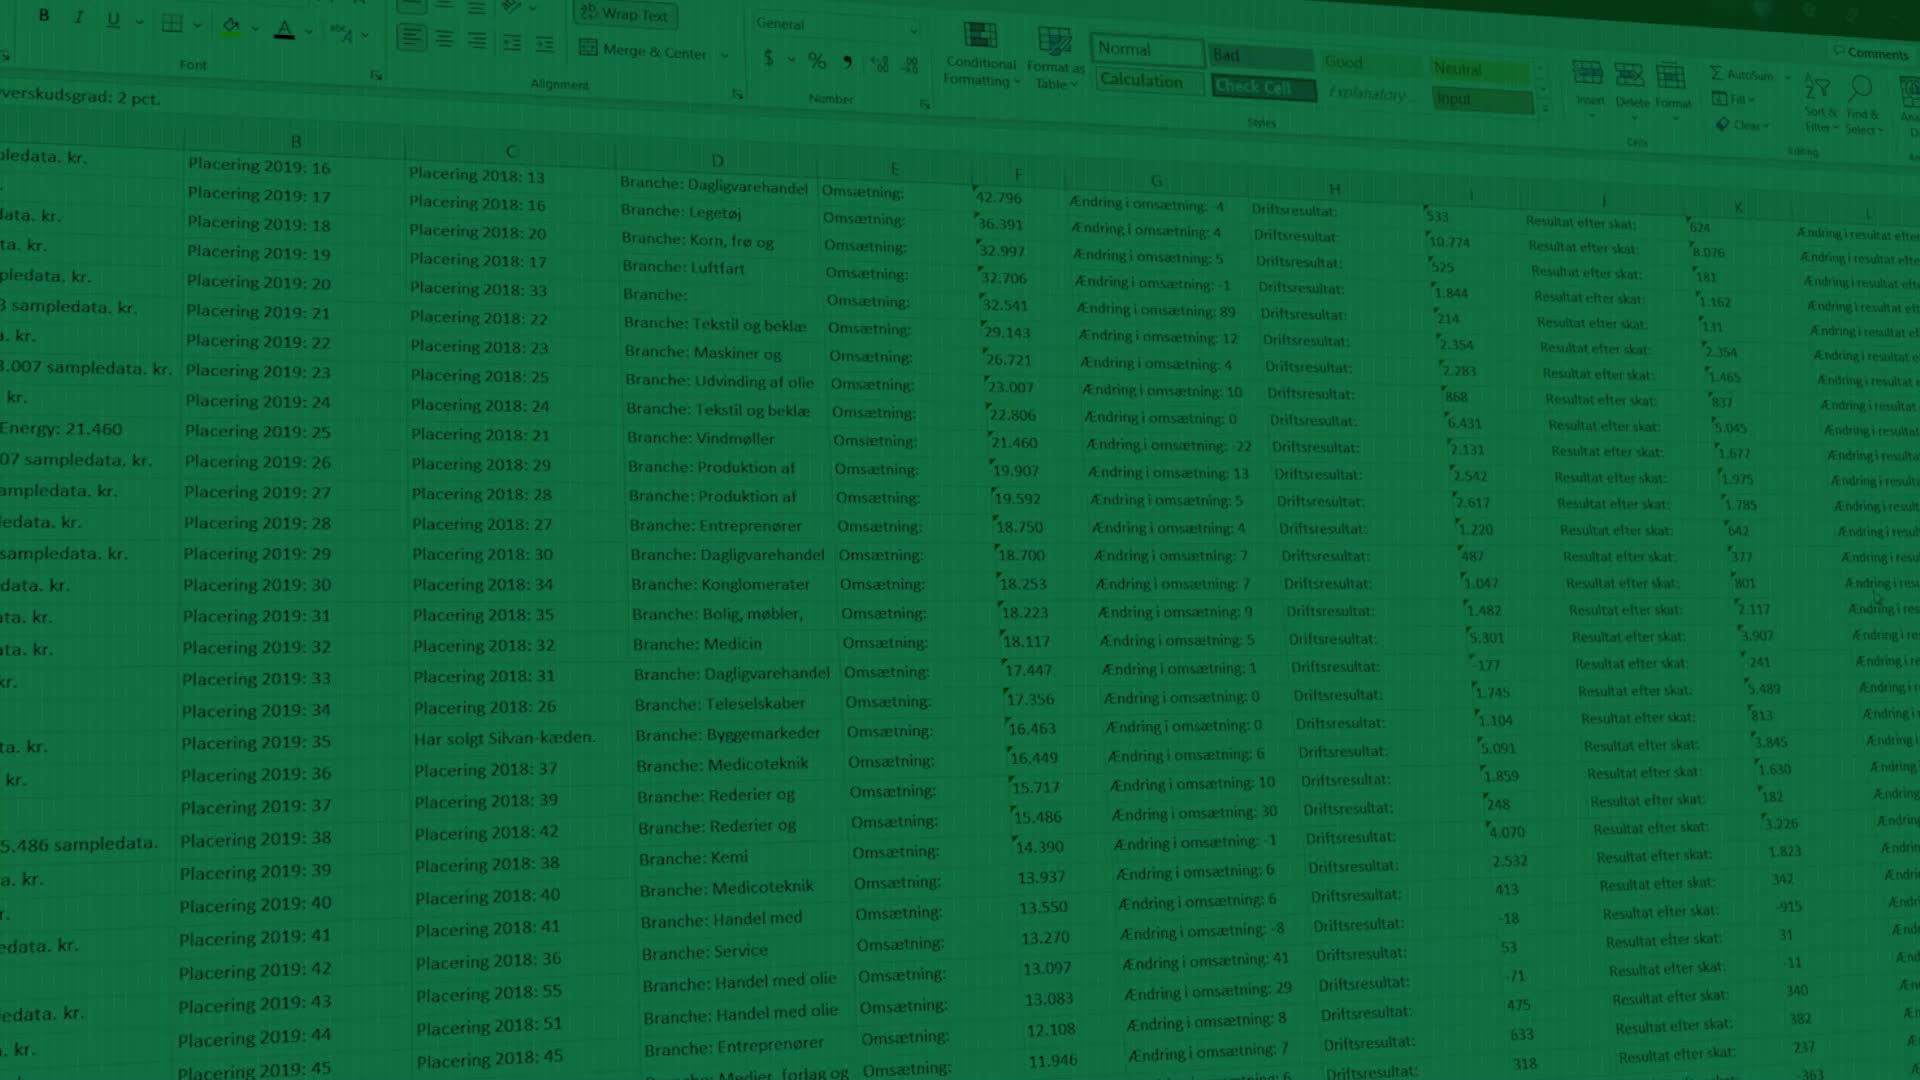Select cell "Branche: Vindmøller"
Screen dimensions: 1920x1080
pos(701,439)
